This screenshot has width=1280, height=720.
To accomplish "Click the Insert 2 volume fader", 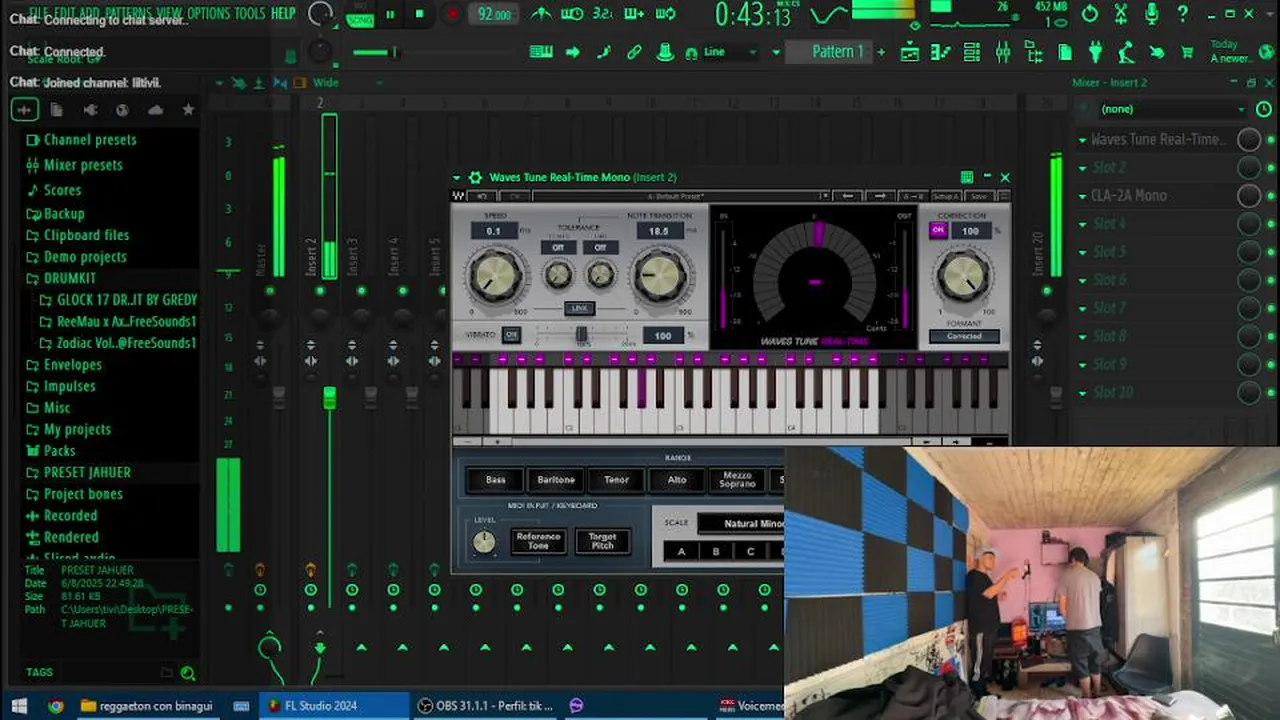I will coord(329,398).
